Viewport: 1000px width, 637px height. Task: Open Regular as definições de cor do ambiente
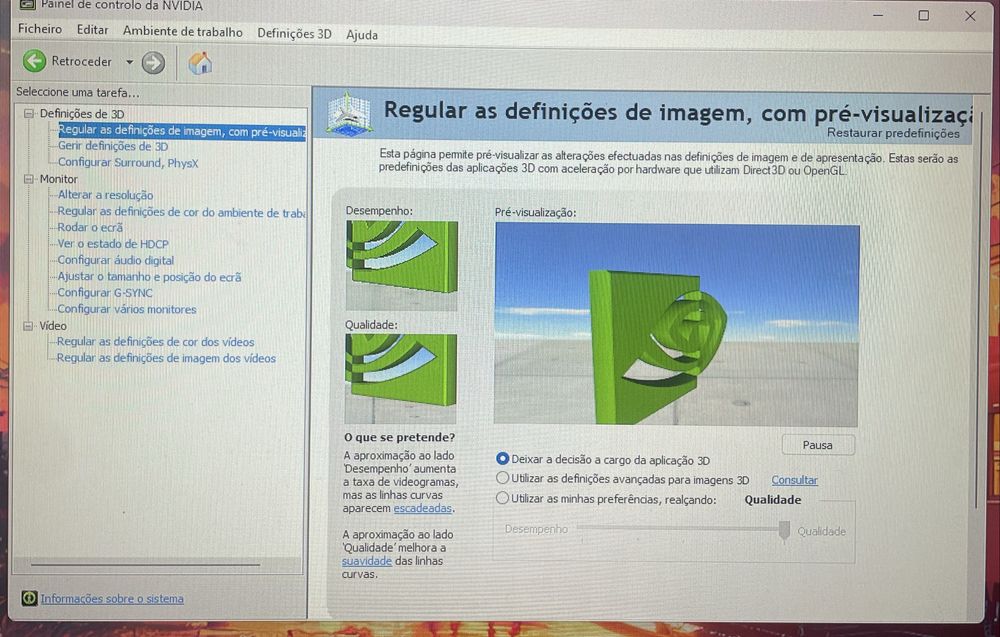coord(181,212)
